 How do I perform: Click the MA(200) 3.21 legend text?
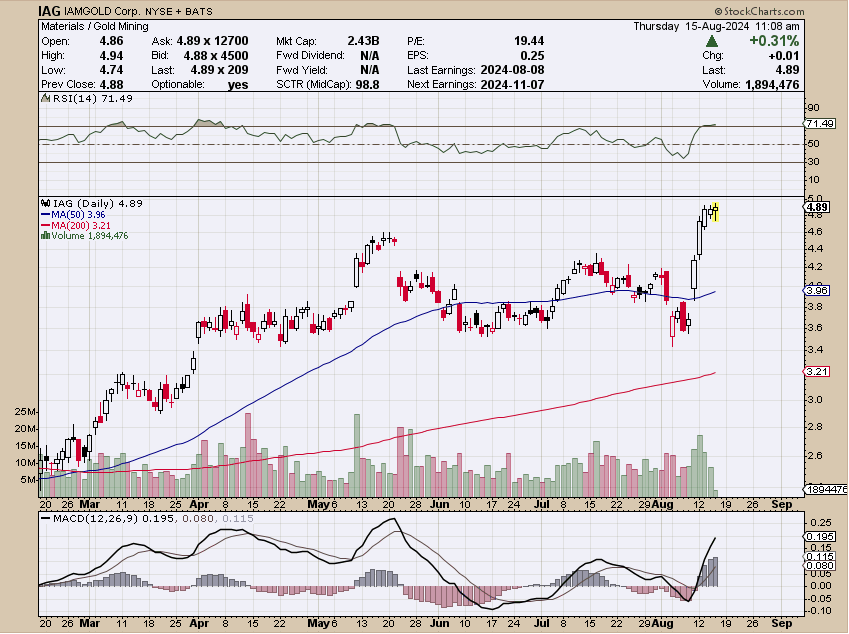81,225
